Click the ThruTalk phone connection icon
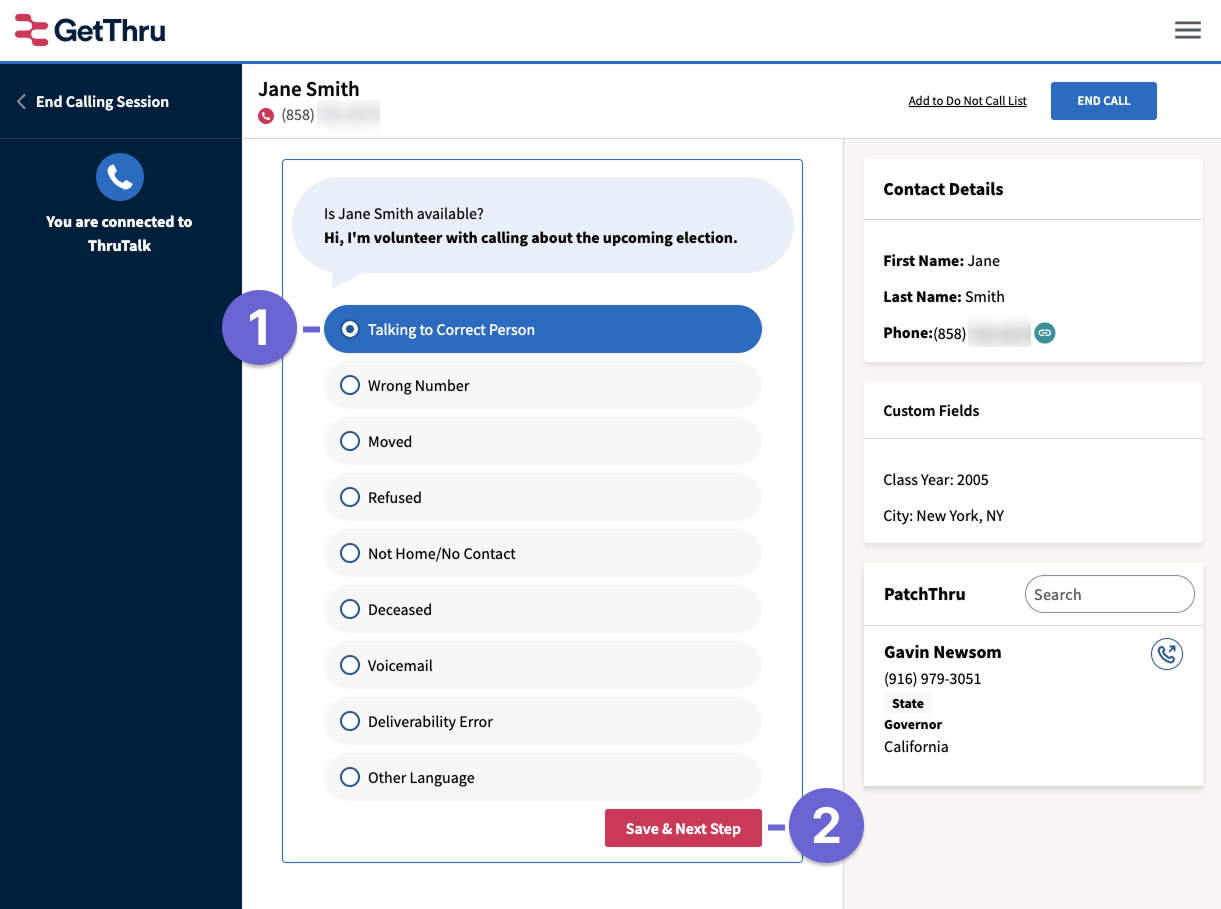The image size is (1221, 909). tap(120, 178)
